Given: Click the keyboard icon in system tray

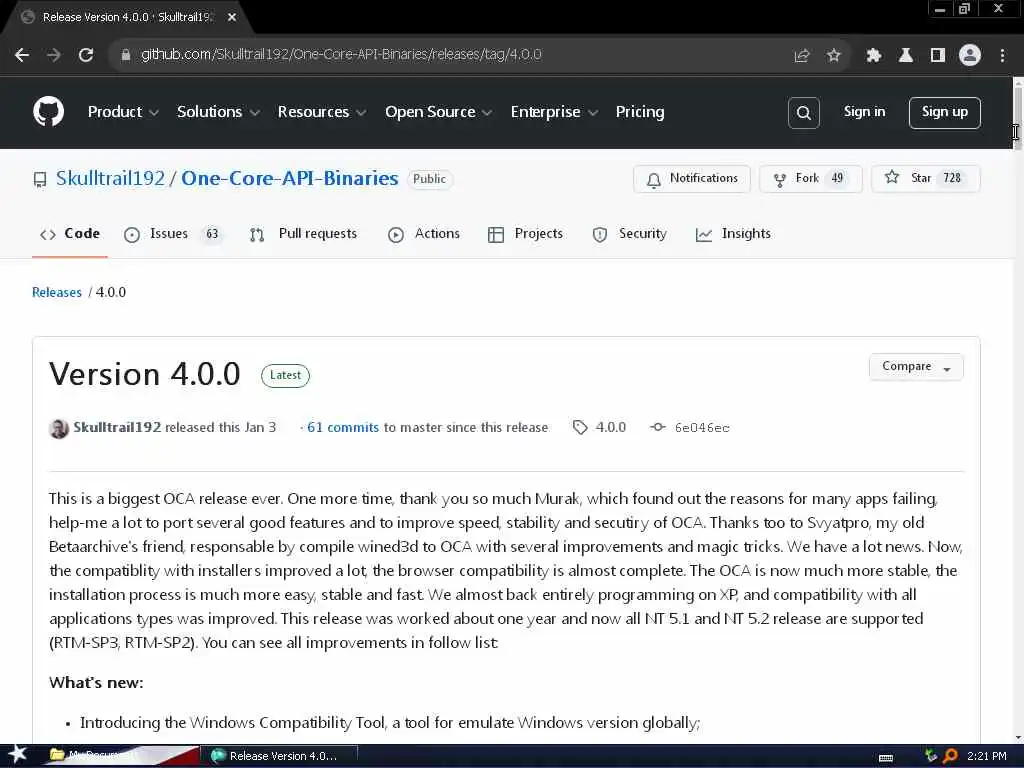Looking at the screenshot, I should (886, 758).
